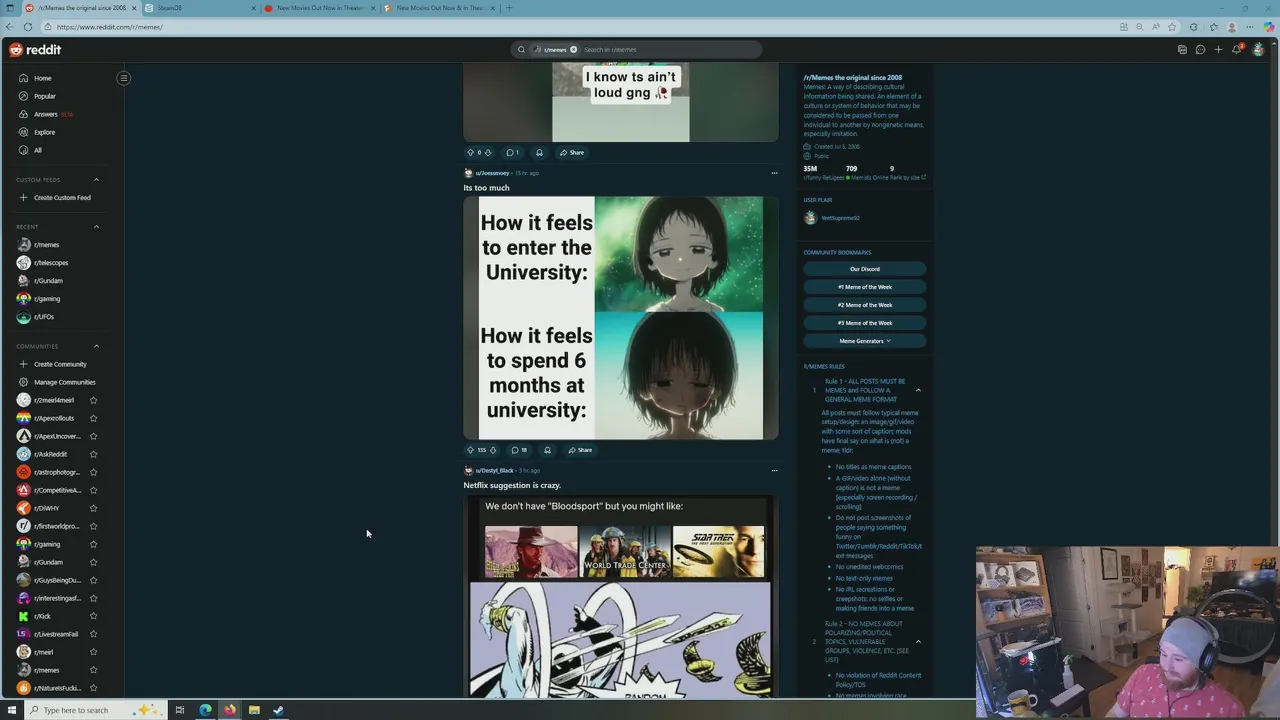Favorite r/gaming community with its star

(x=93, y=544)
